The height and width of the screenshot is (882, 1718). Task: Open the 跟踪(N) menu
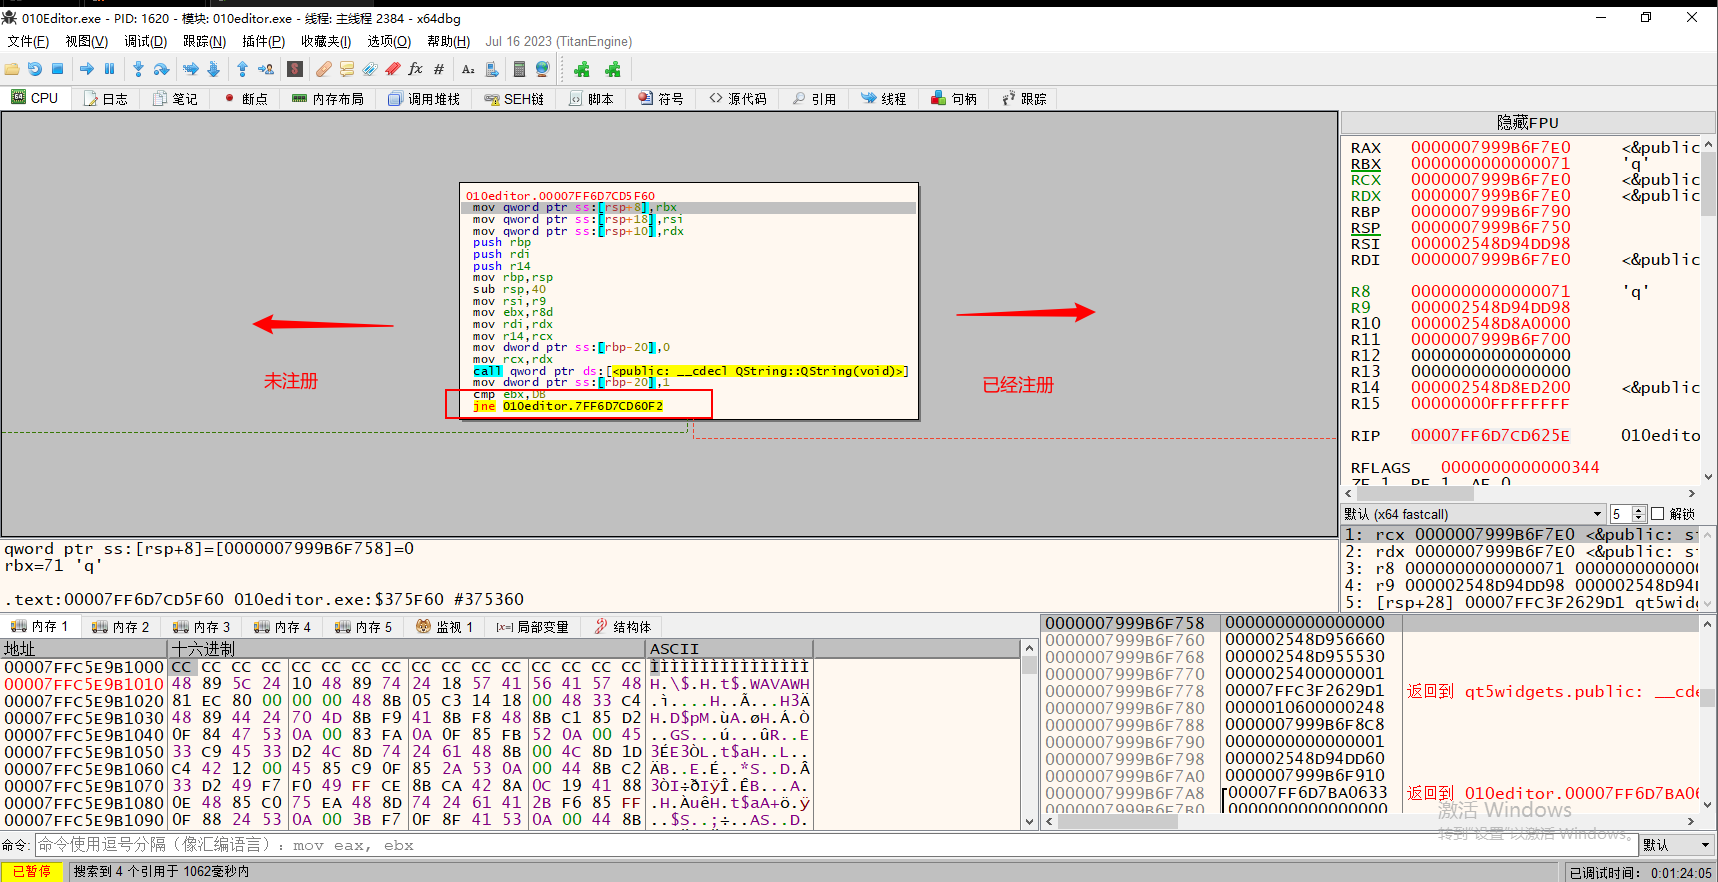(x=204, y=41)
